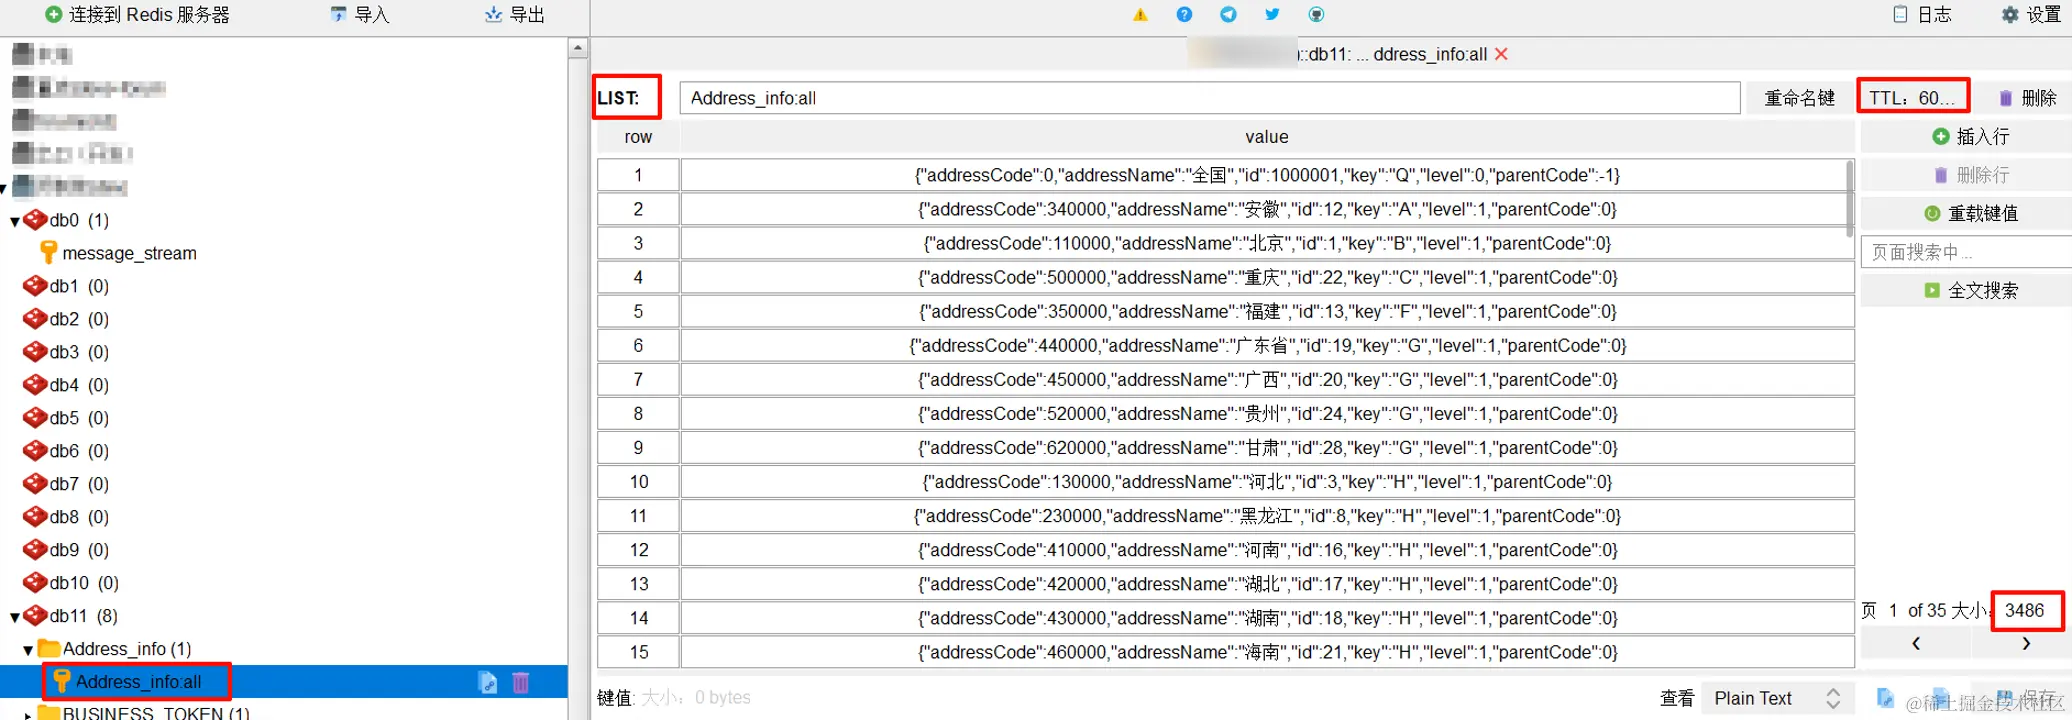Open the blue question-mark help icon
This screenshot has height=720, width=2072.
pos(1184,15)
